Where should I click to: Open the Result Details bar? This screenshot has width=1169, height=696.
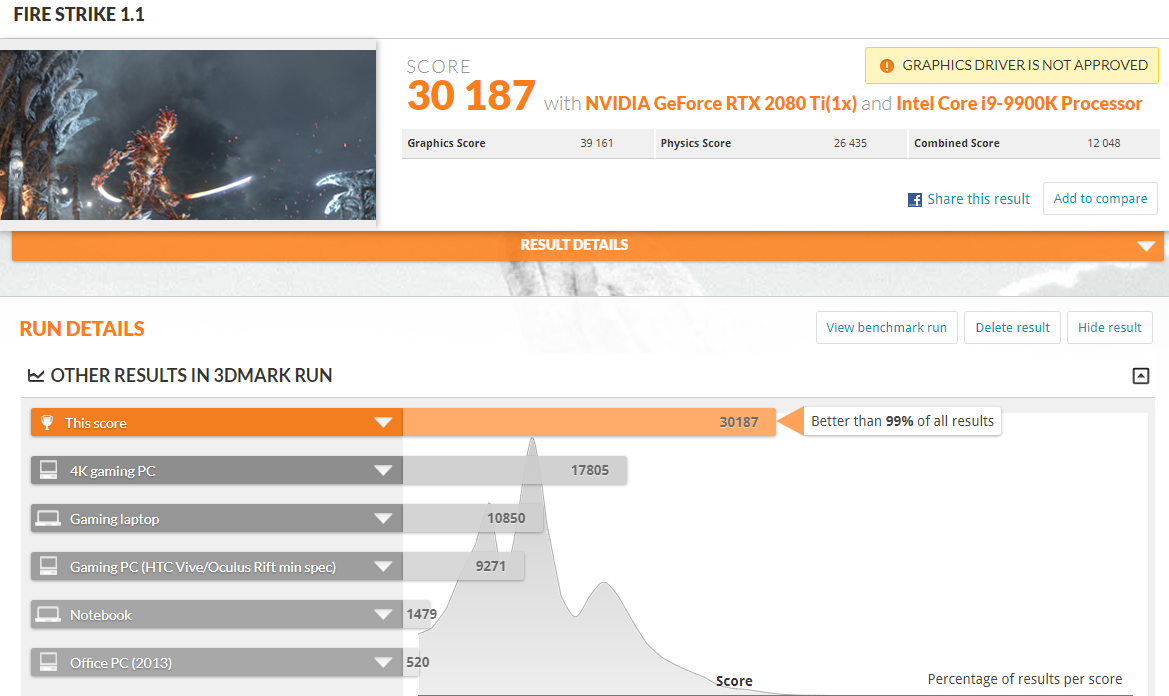click(x=587, y=245)
